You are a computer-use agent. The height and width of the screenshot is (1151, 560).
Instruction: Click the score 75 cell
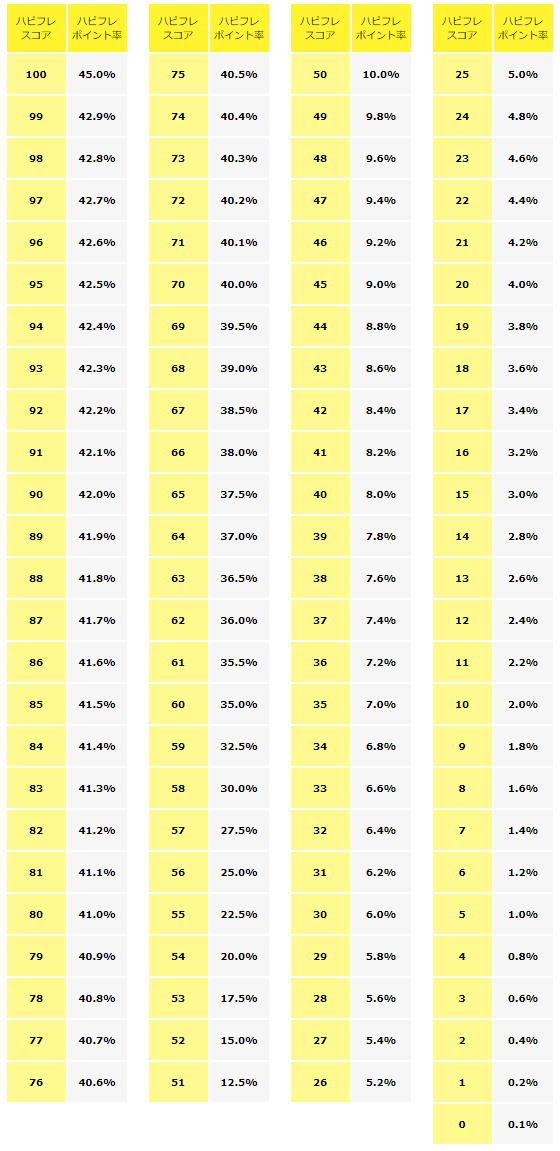coord(178,74)
